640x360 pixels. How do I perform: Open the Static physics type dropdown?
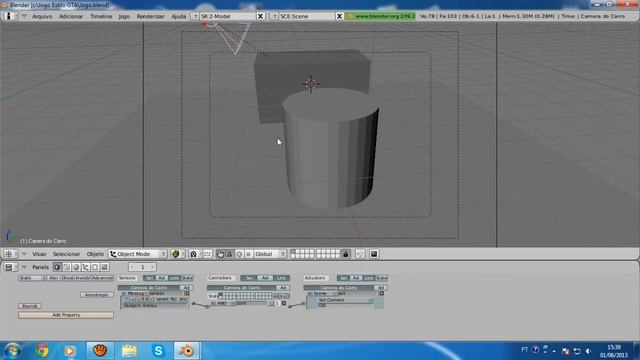tap(32, 278)
